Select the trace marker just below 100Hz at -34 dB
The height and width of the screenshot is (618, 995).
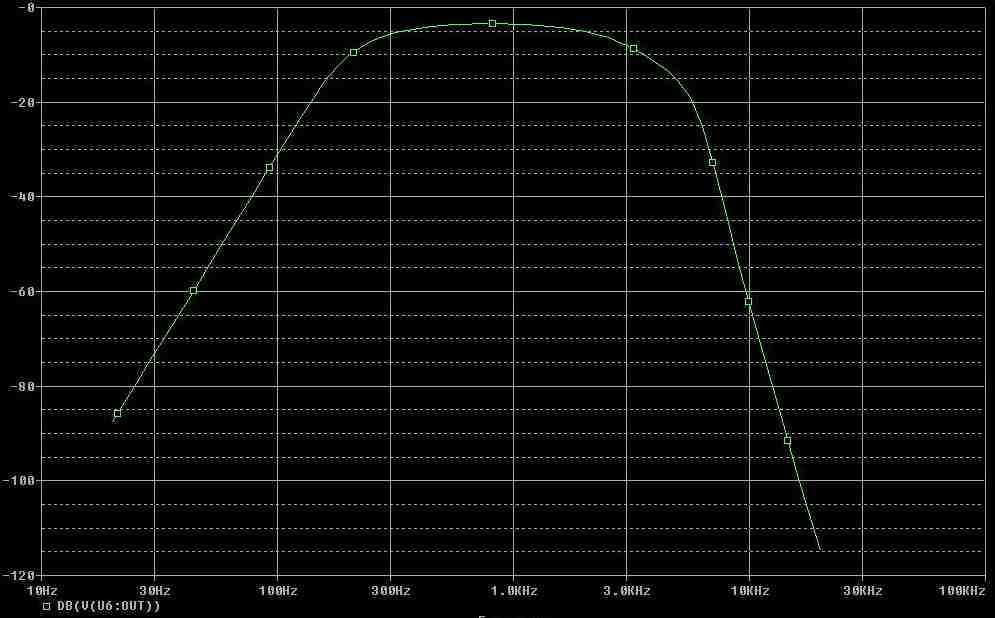coord(269,168)
